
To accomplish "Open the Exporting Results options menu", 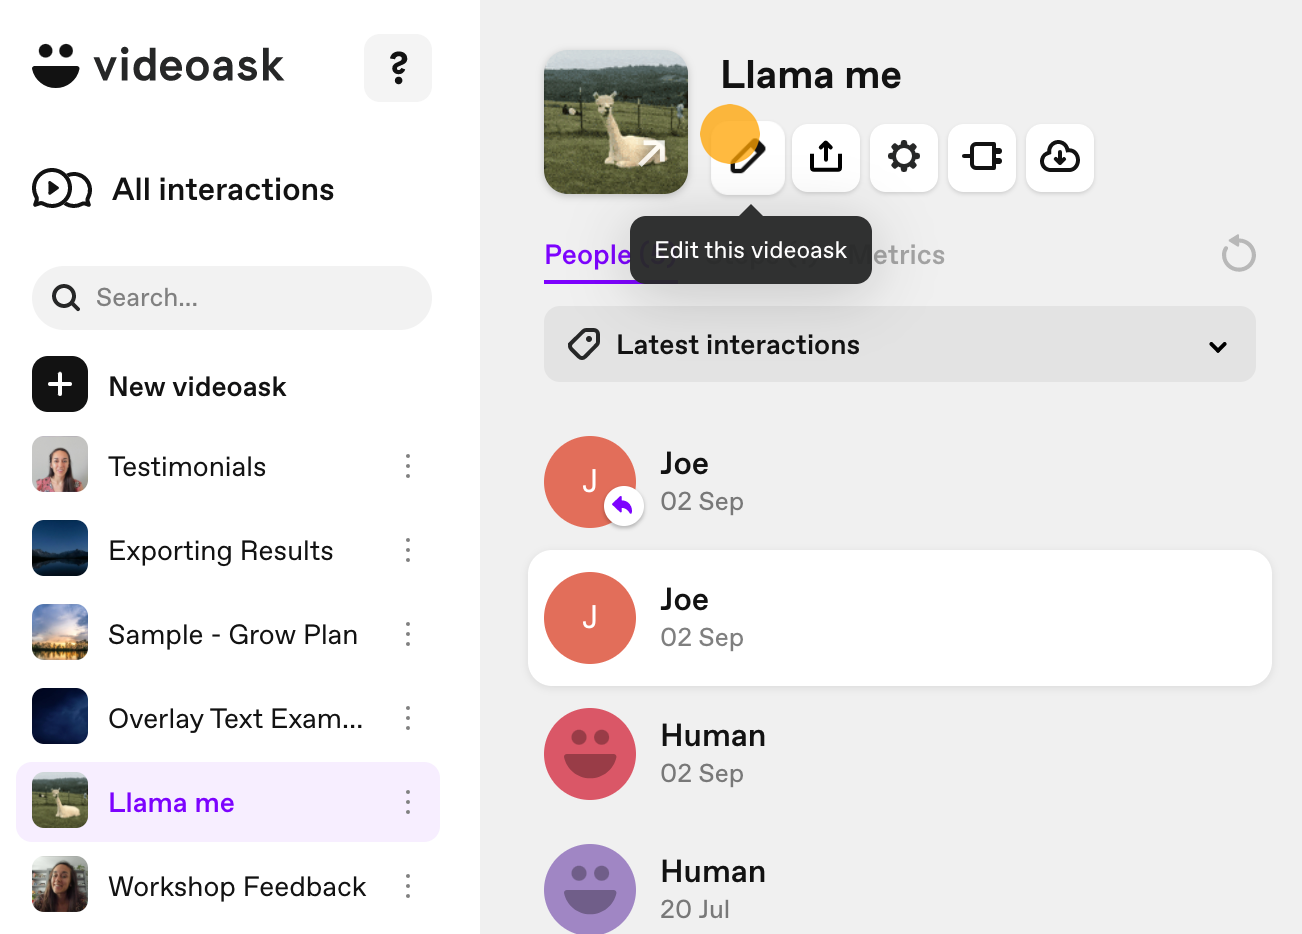I will pos(408,550).
